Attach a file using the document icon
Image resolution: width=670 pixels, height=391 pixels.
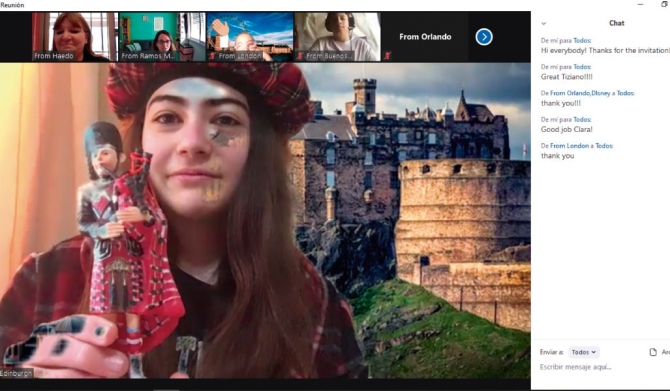tap(653, 352)
